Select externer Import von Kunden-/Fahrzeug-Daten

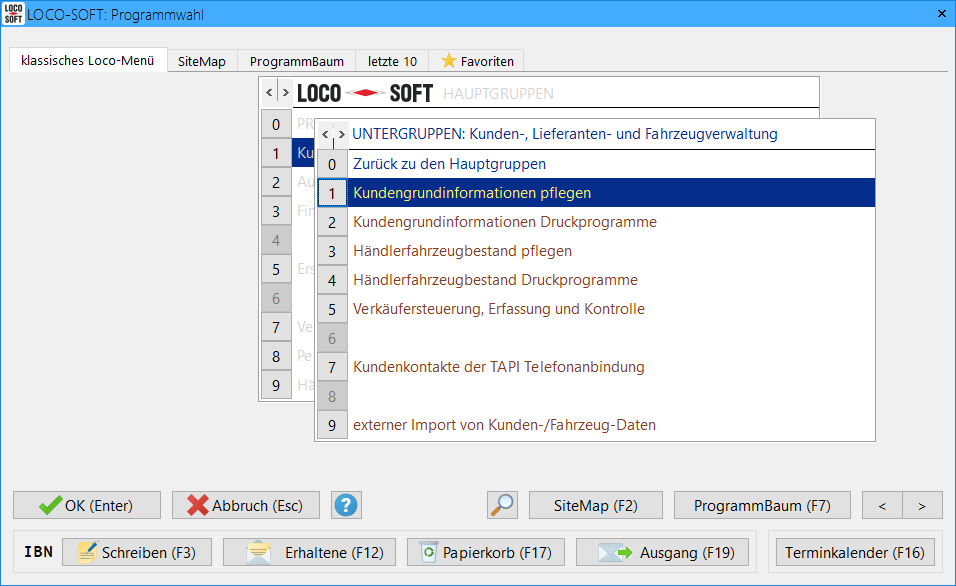tap(504, 425)
